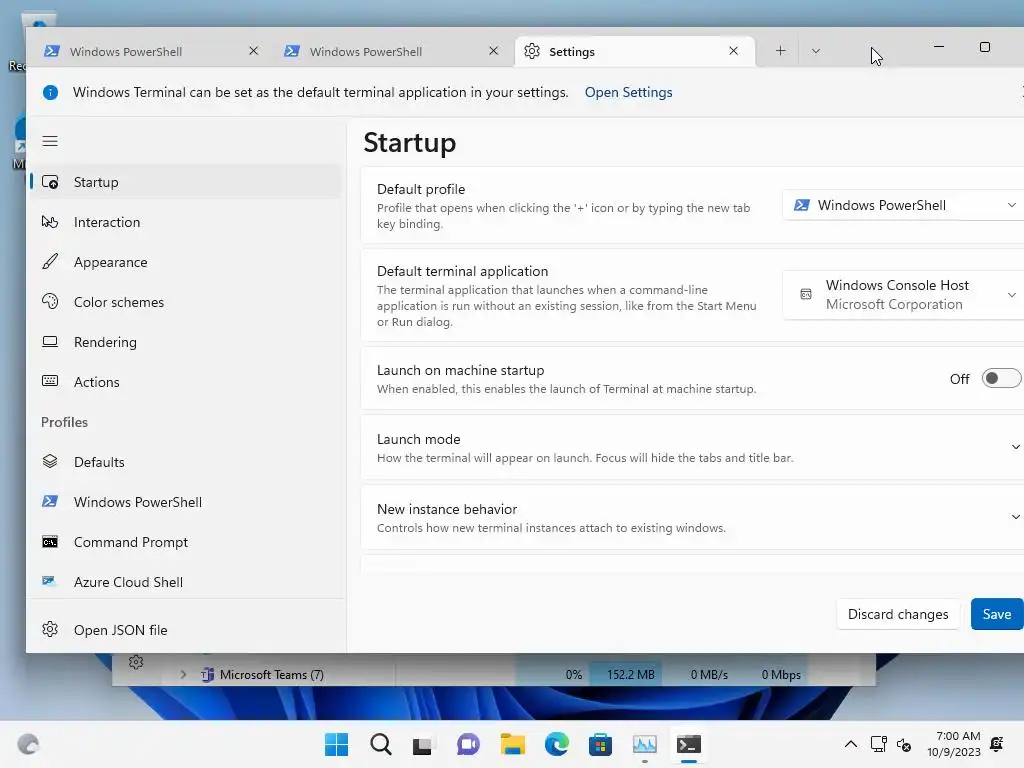1024x768 pixels.
Task: Click the Azure Cloud Shell profile icon
Action: pyautogui.click(x=49, y=581)
